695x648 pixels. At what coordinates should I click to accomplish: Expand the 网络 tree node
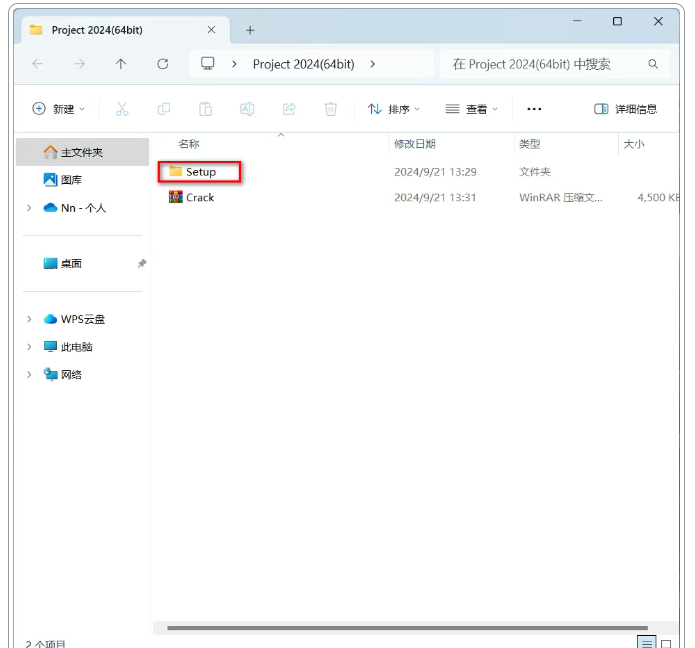coord(29,375)
